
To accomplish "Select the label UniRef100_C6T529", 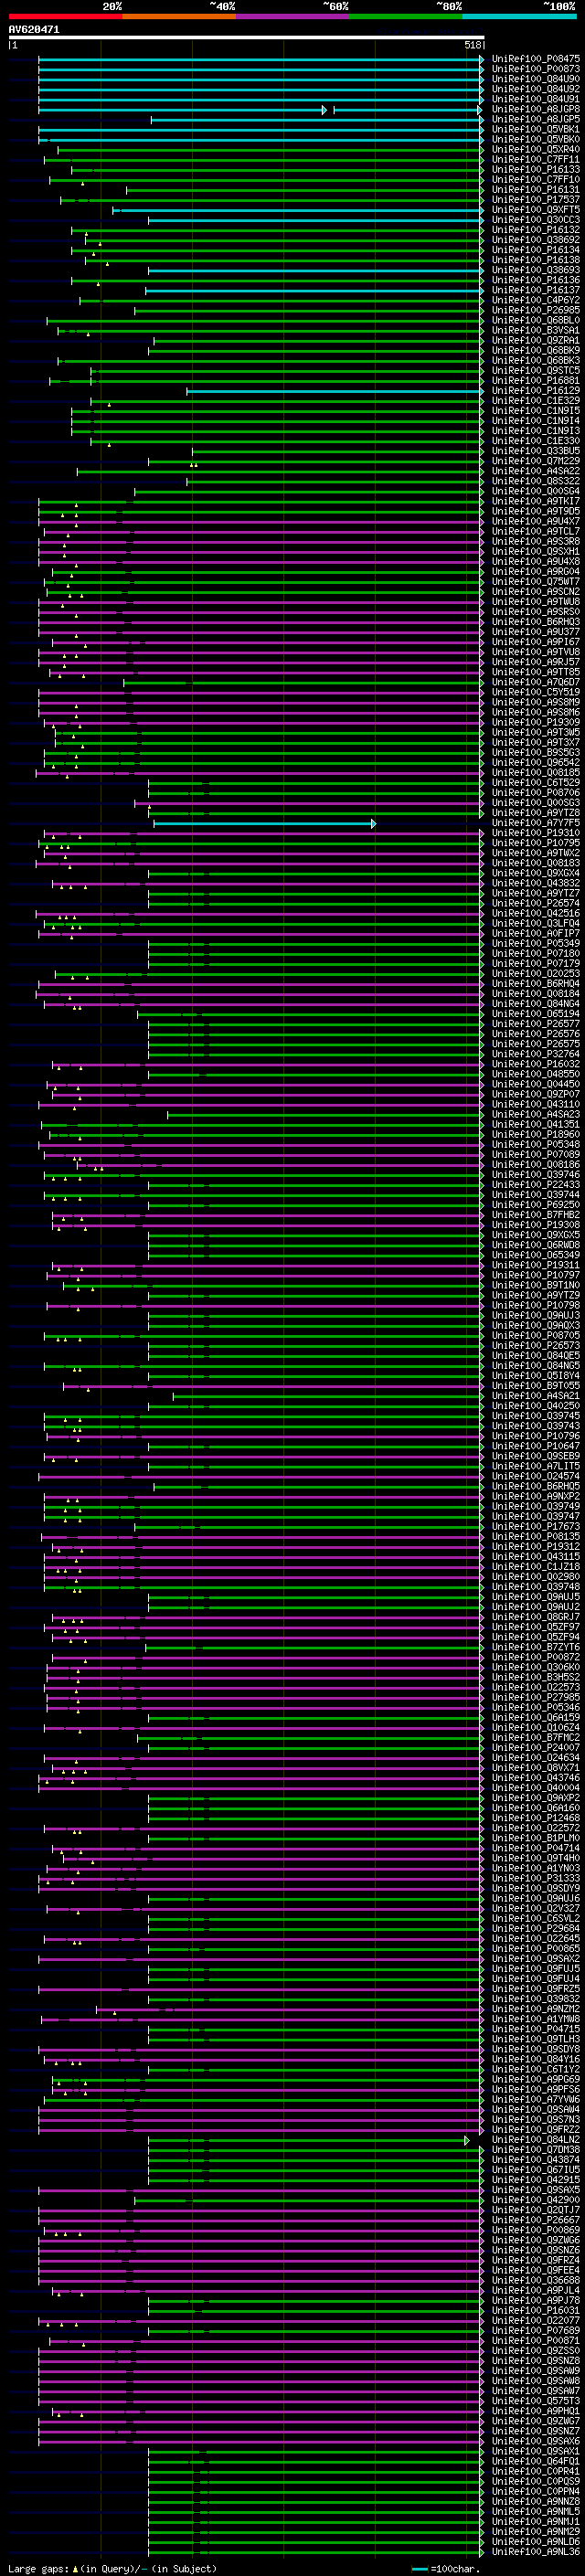I will click(x=536, y=782).
